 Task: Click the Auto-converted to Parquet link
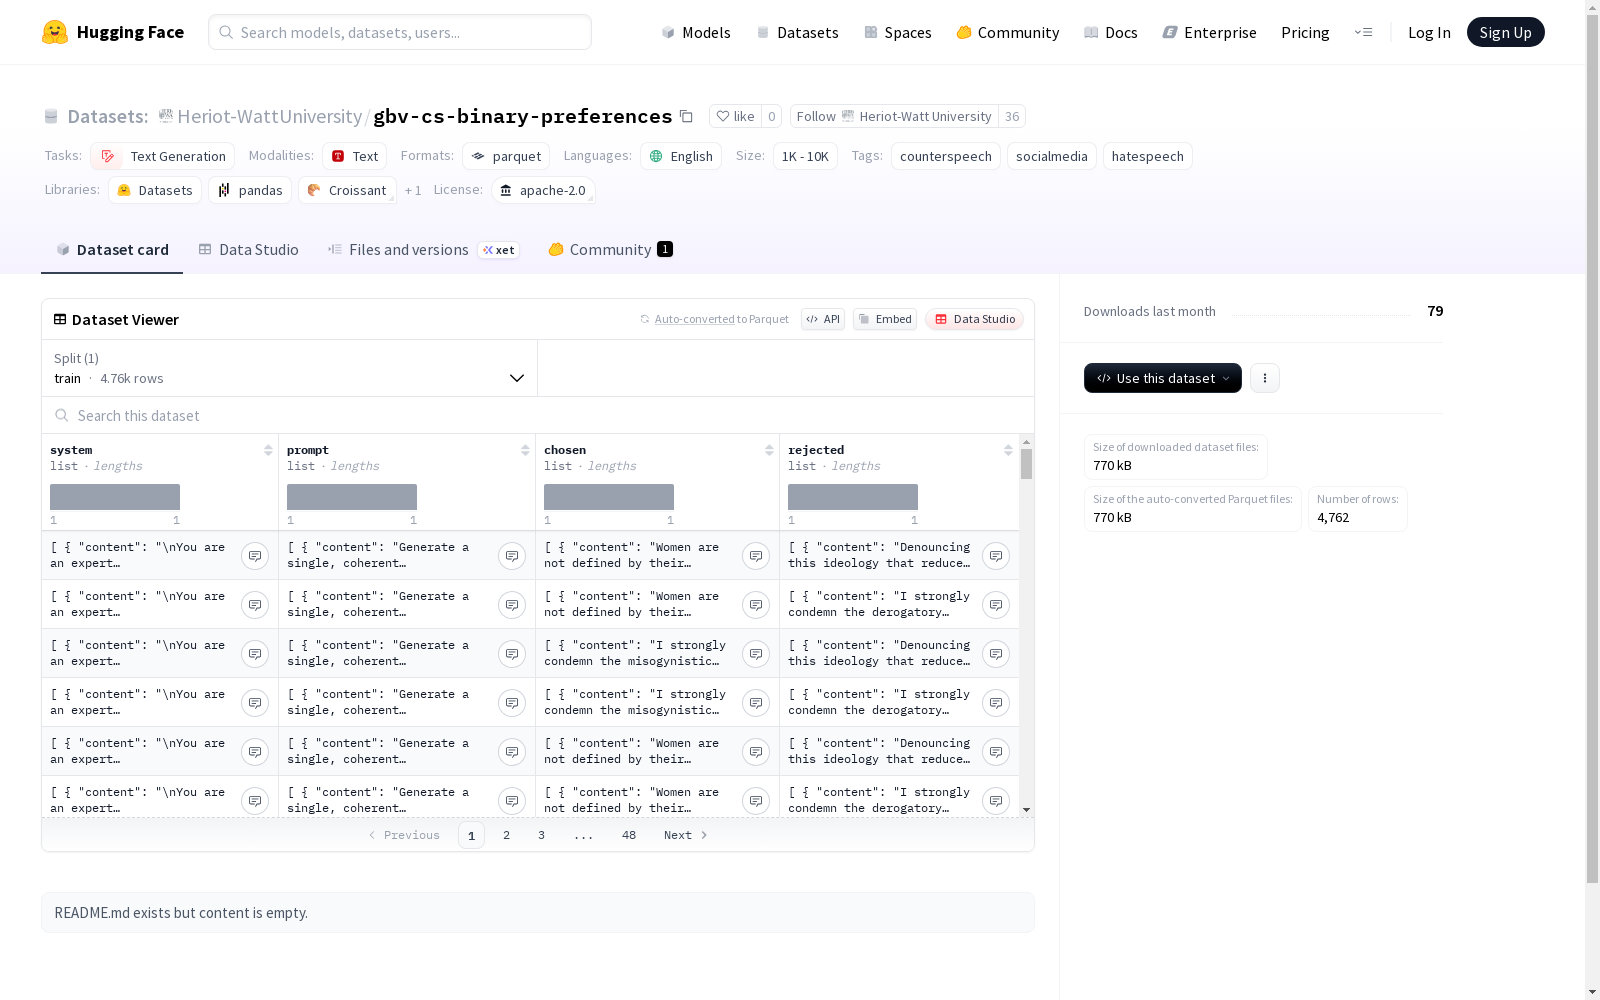point(714,319)
